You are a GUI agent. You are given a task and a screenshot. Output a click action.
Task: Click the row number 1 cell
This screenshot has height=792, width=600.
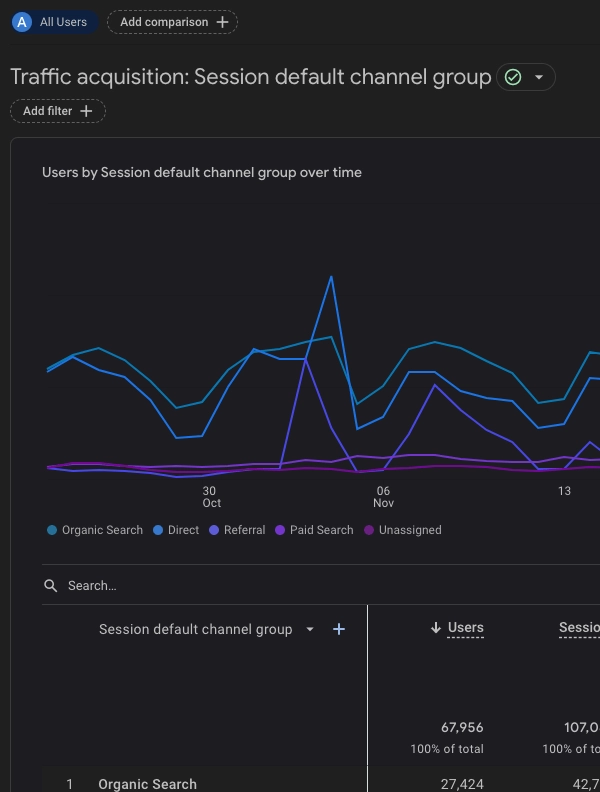(70, 784)
